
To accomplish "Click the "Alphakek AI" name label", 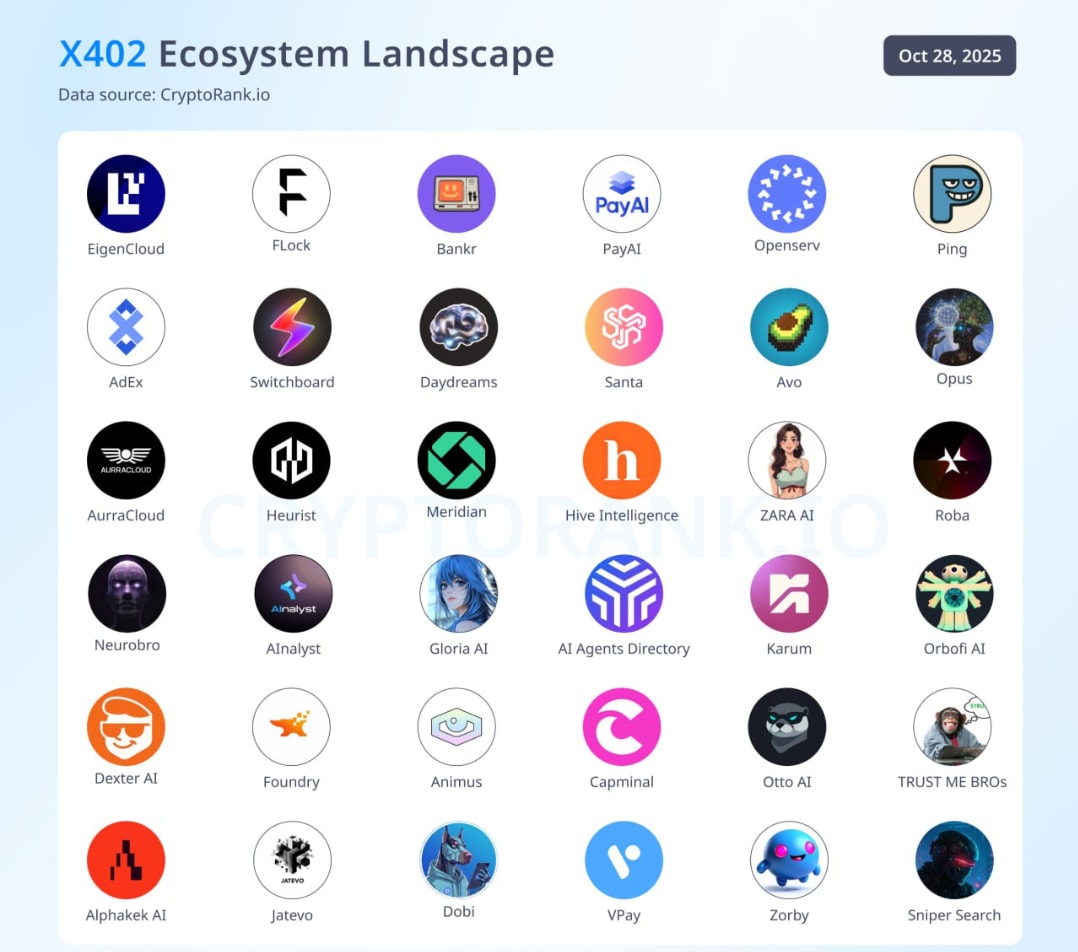I will [126, 916].
